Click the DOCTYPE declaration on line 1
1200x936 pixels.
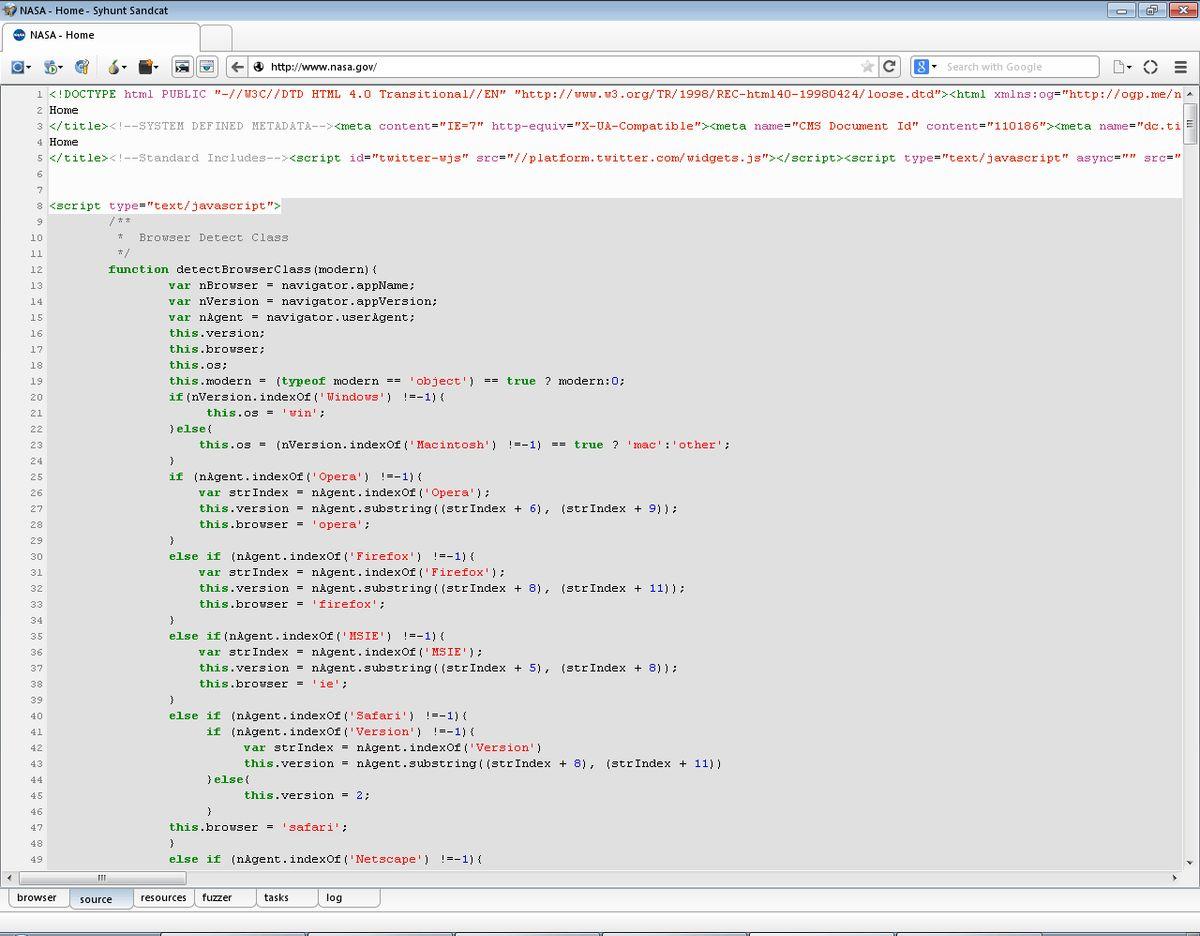pos(498,94)
